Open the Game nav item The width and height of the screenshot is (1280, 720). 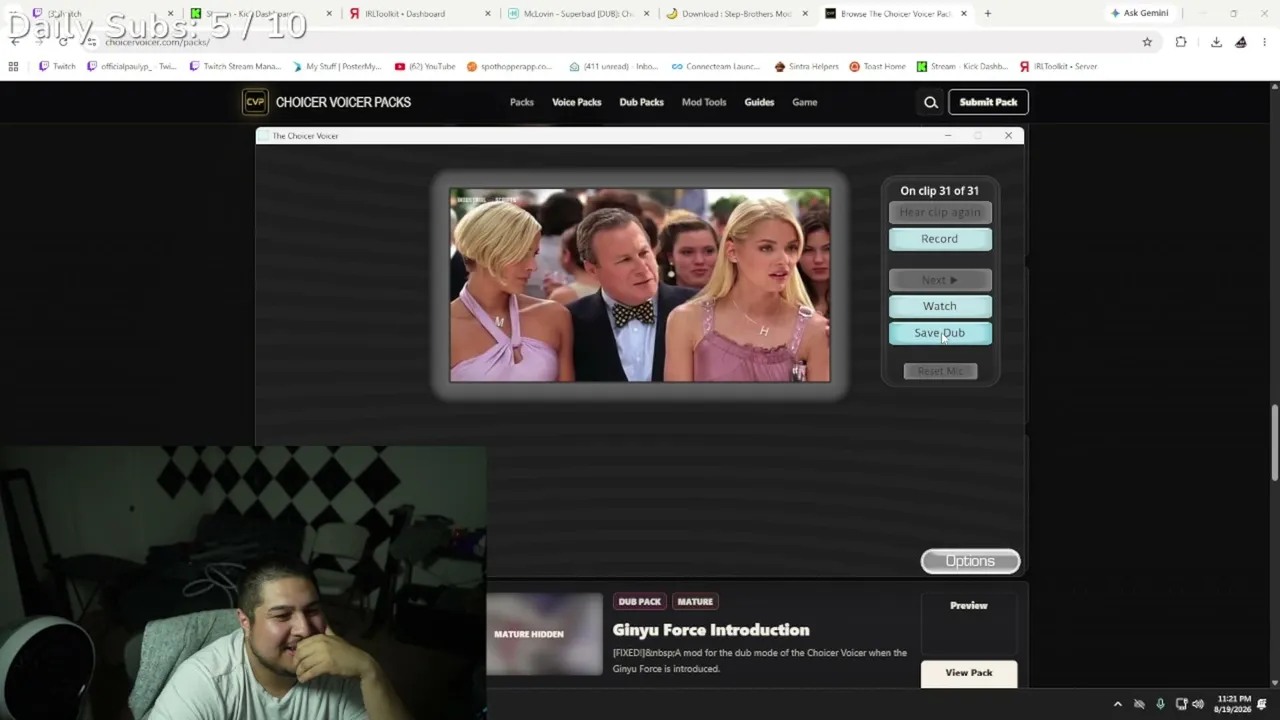tap(805, 102)
